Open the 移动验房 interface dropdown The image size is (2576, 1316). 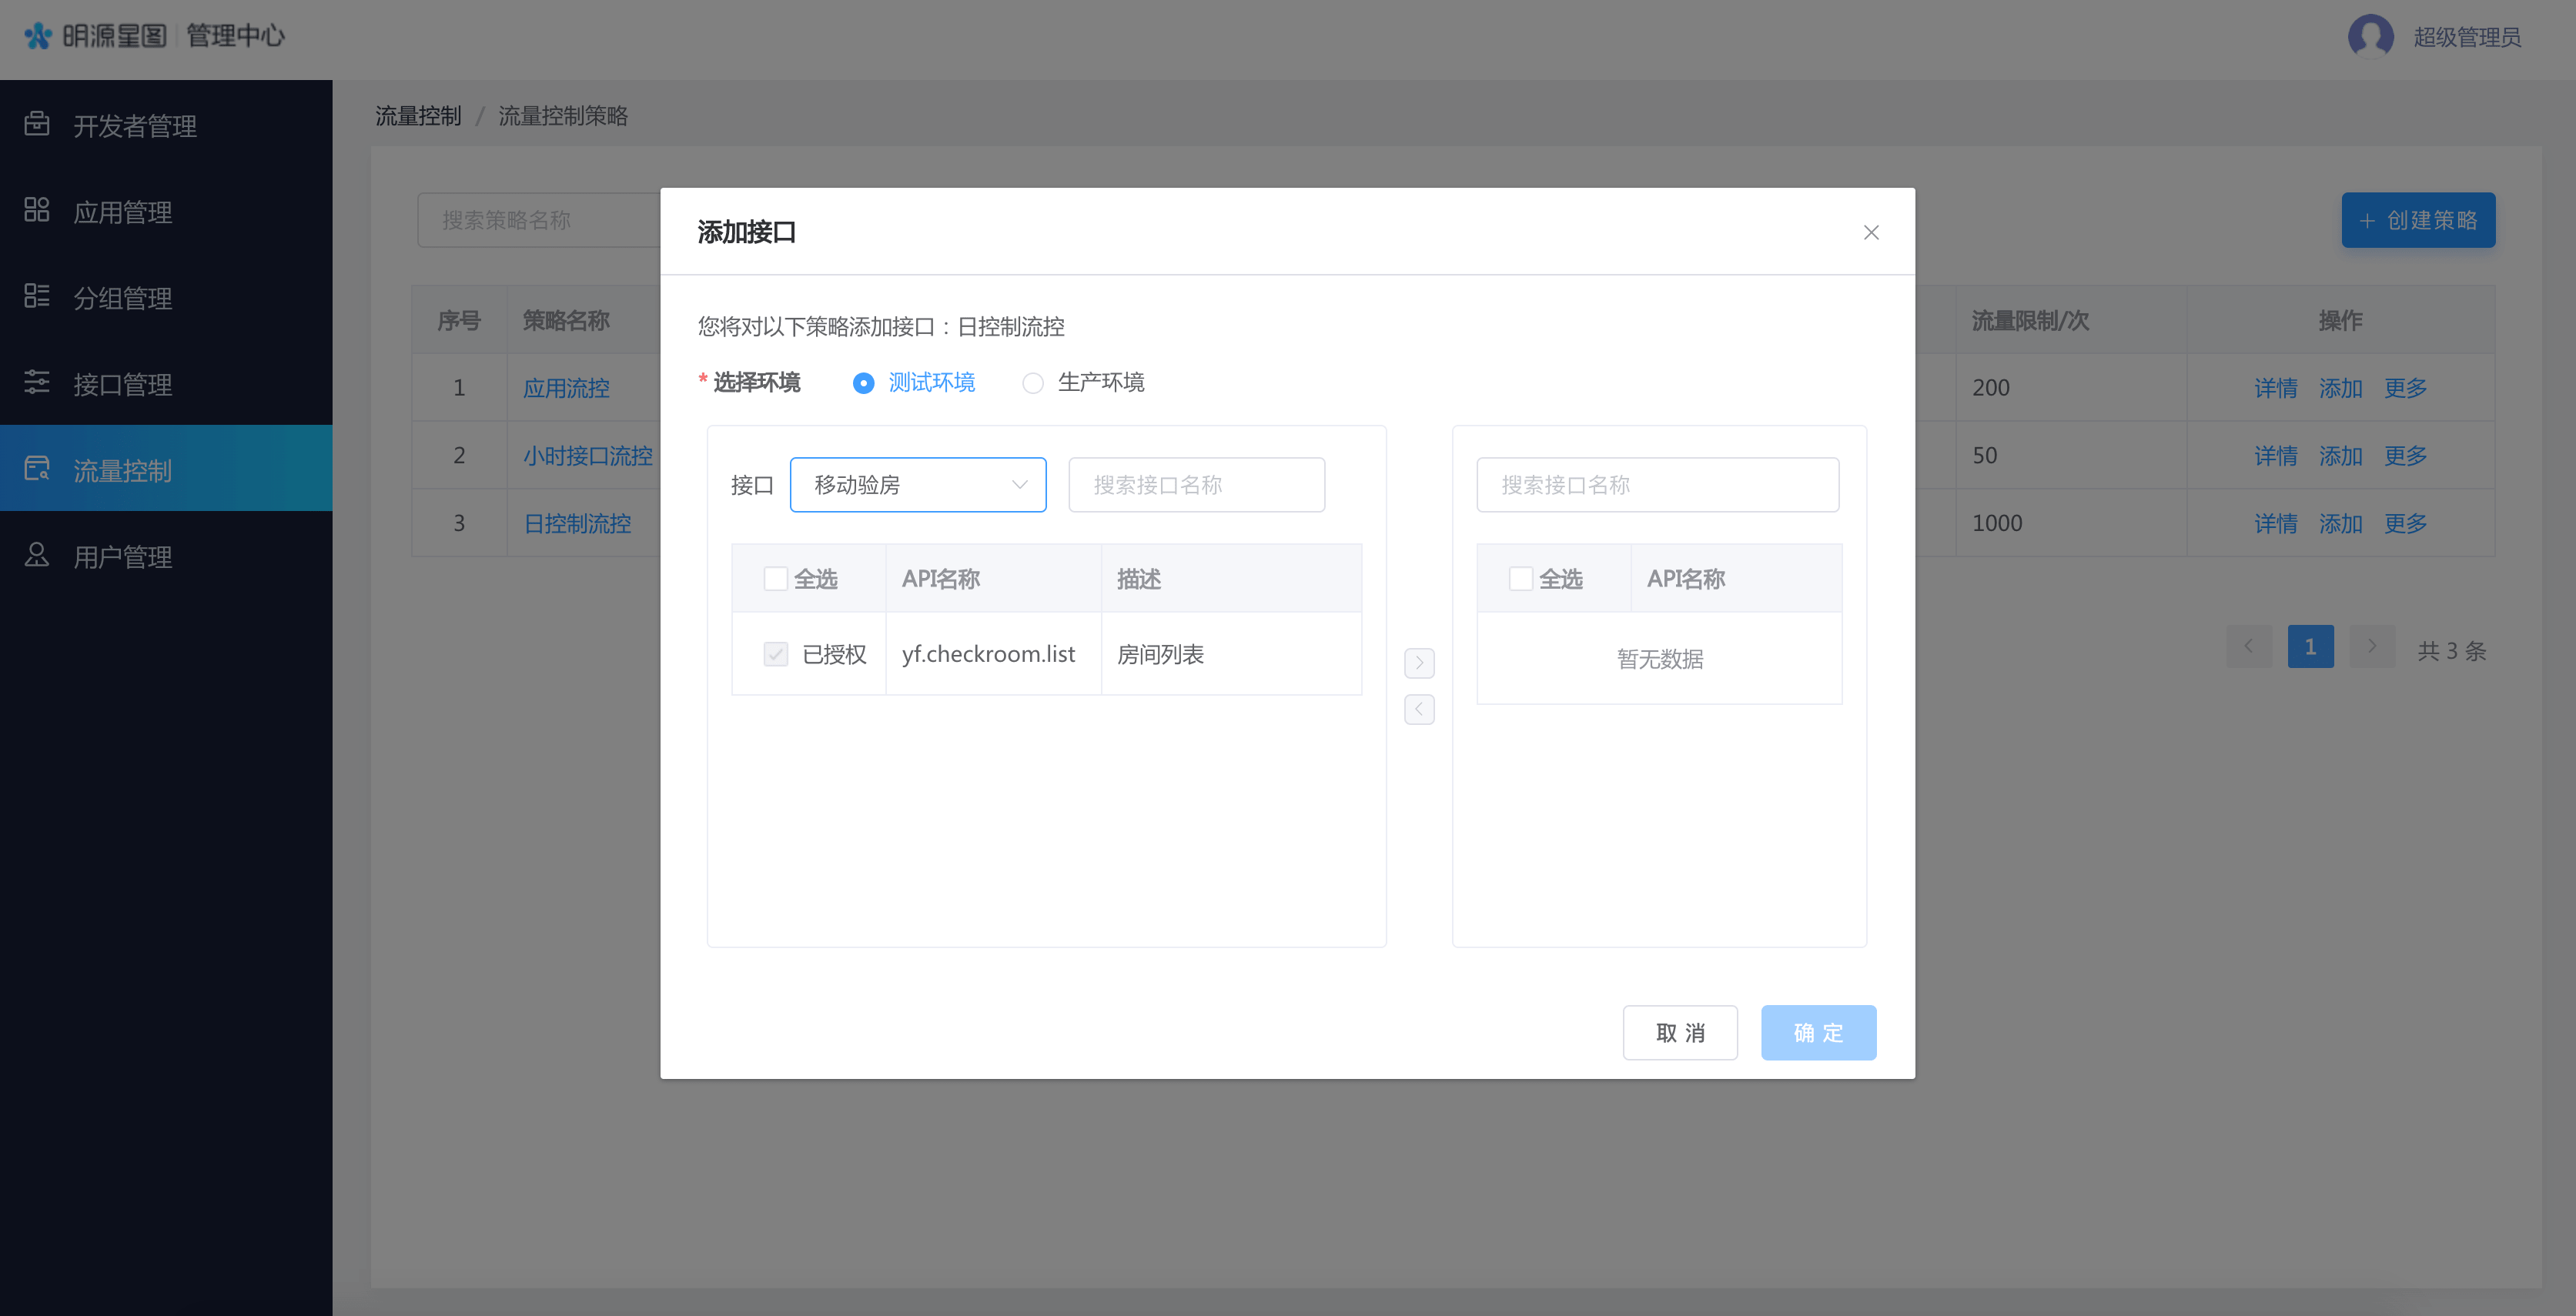click(x=917, y=485)
